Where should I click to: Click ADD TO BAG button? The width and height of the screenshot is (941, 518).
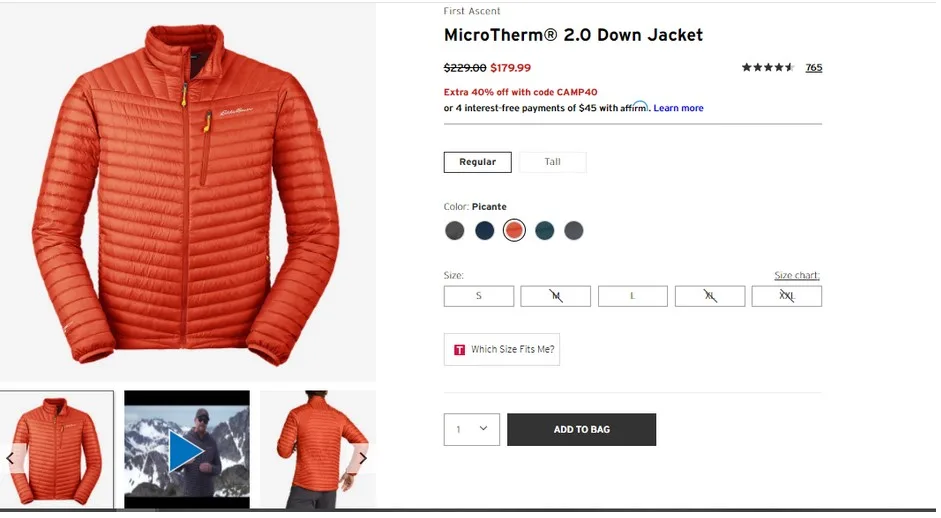(x=582, y=429)
